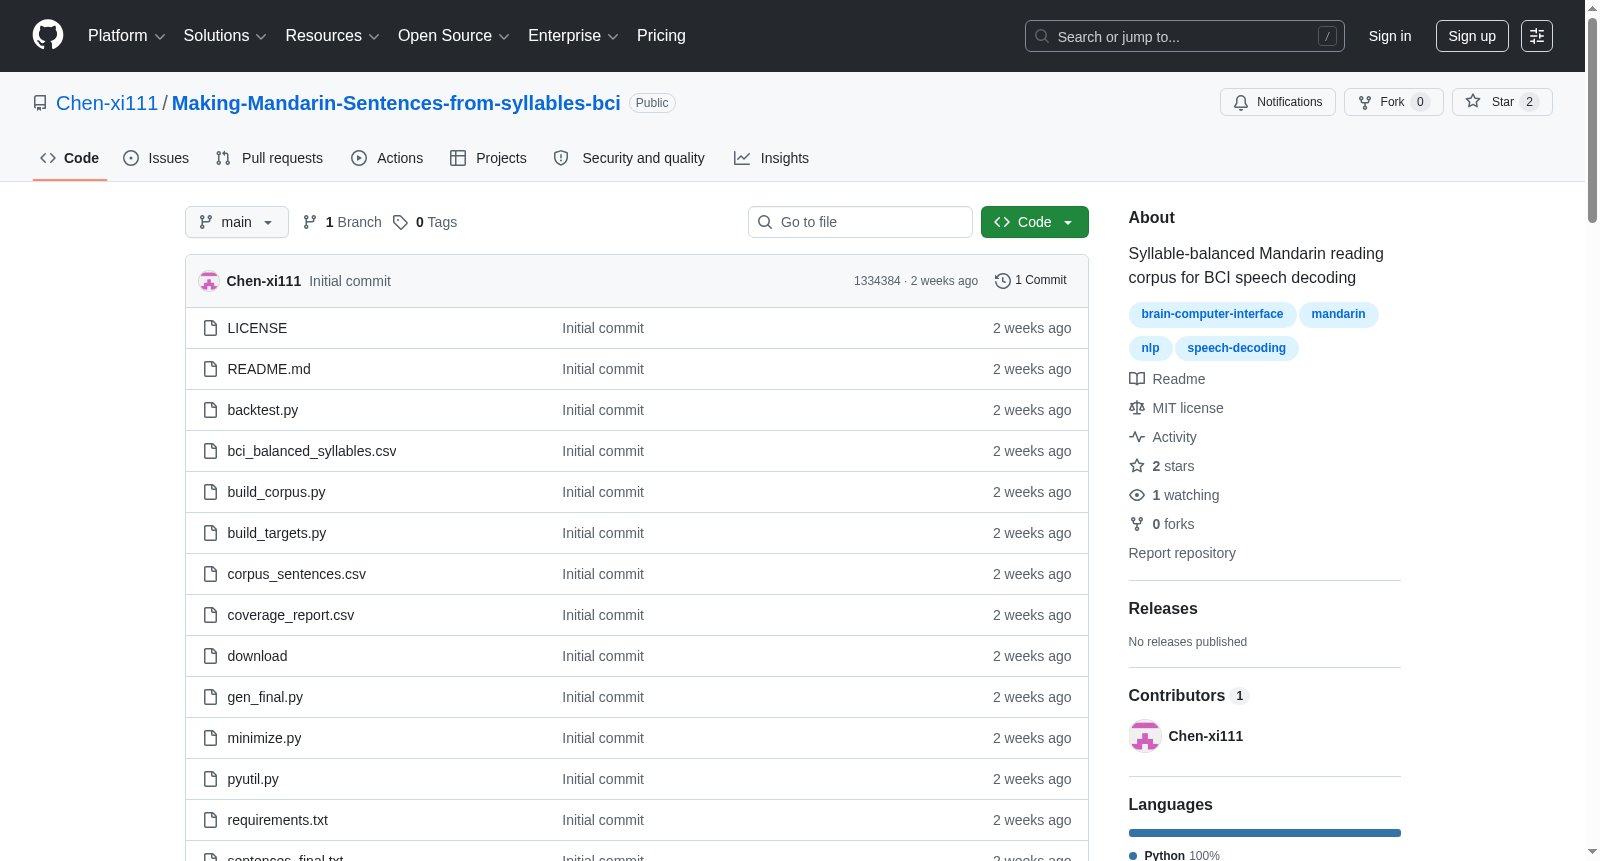Open the Pull requests tab

(x=269, y=158)
